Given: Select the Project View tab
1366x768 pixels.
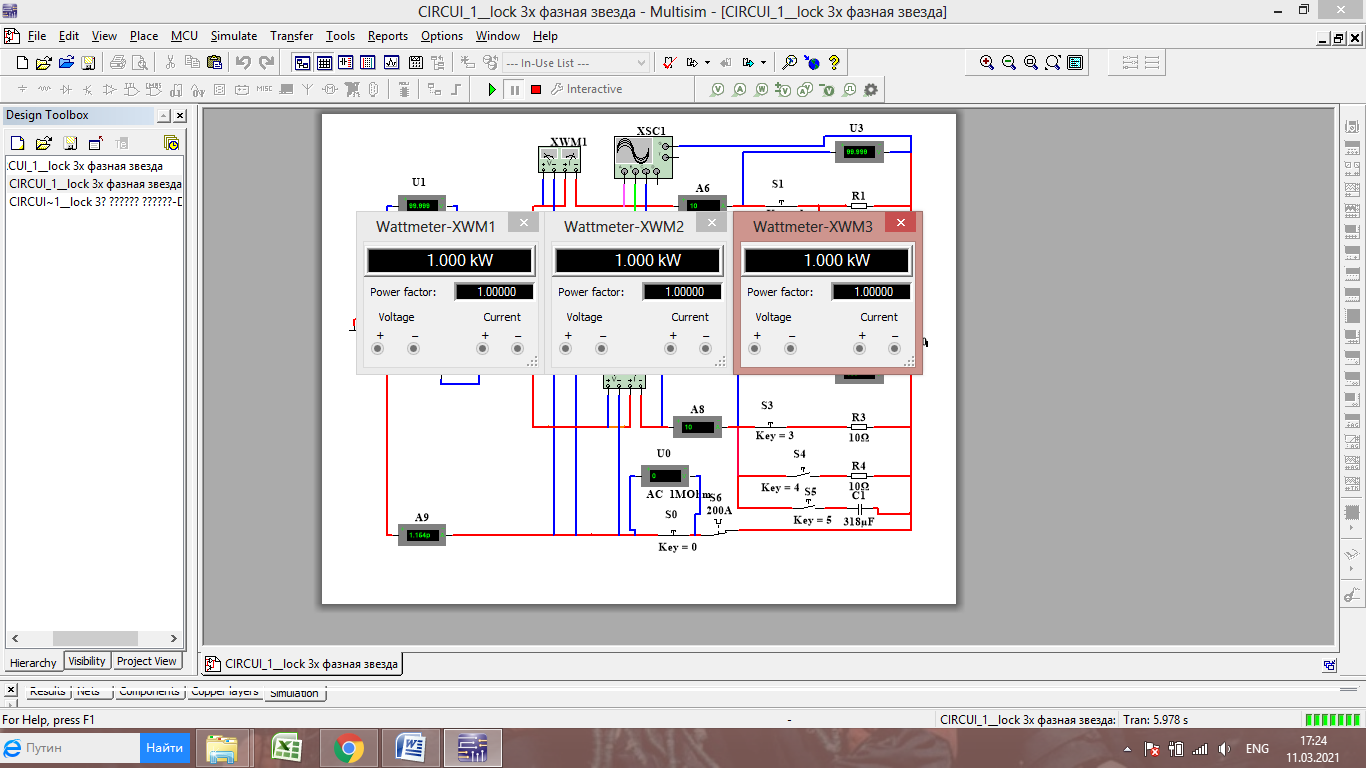Looking at the screenshot, I should pyautogui.click(x=146, y=661).
